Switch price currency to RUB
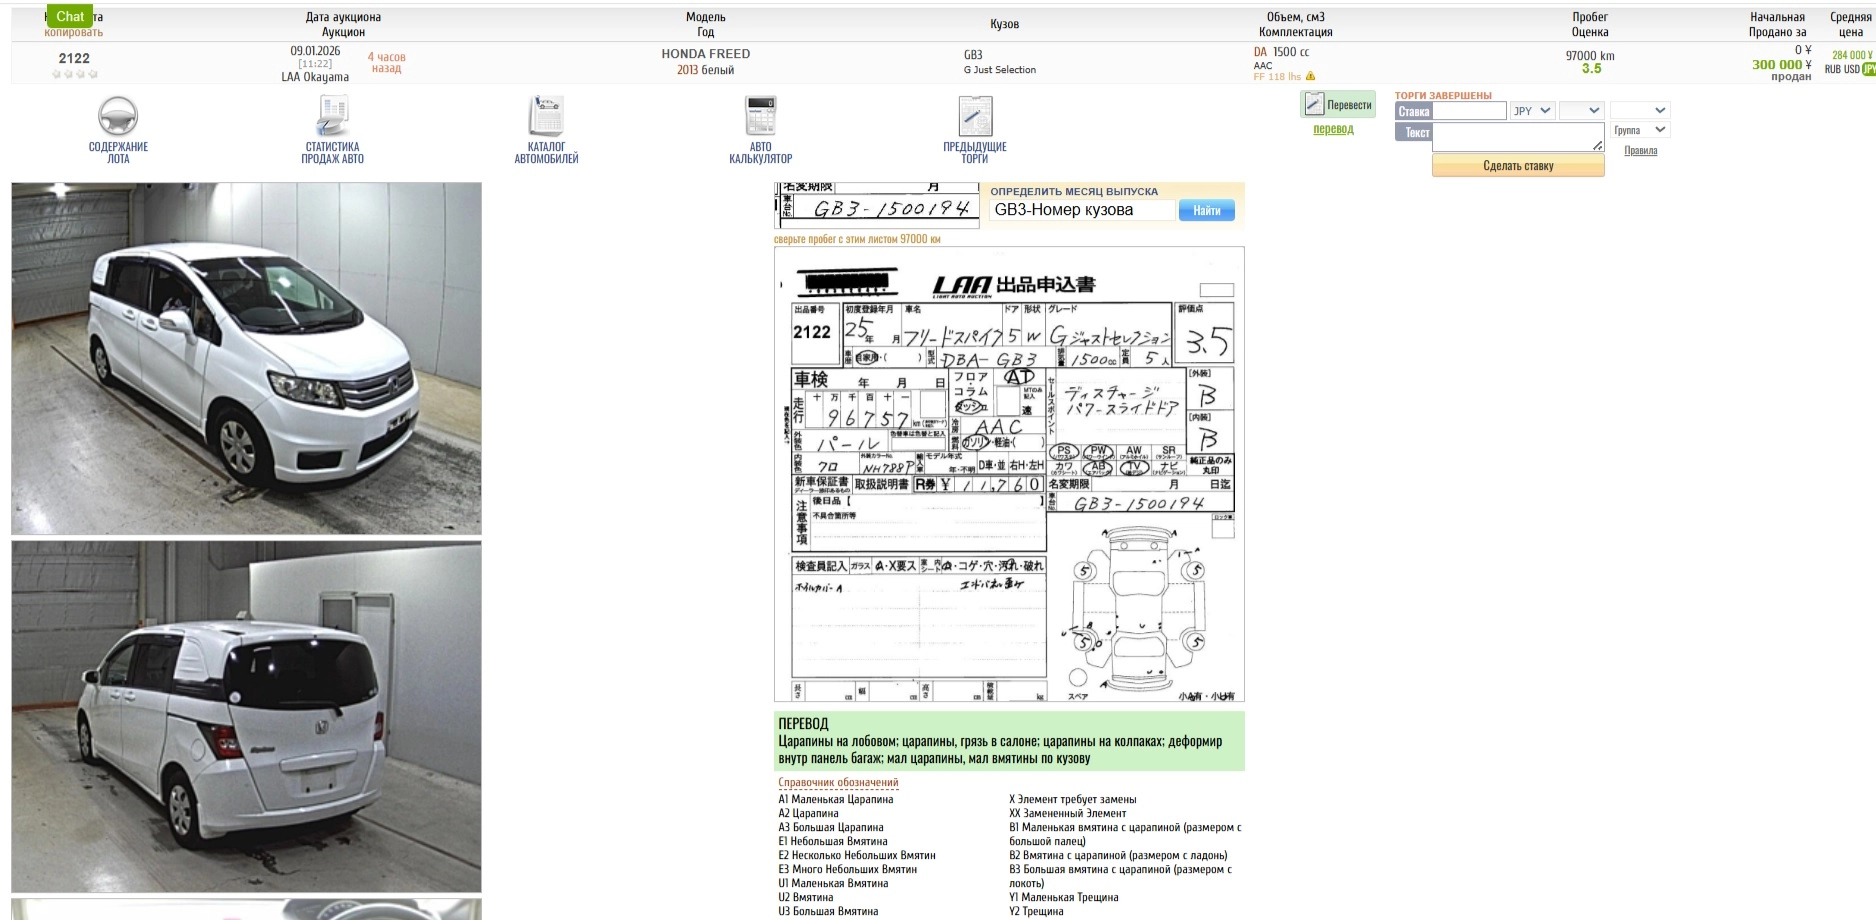Image resolution: width=1876 pixels, height=920 pixels. pos(1833,70)
